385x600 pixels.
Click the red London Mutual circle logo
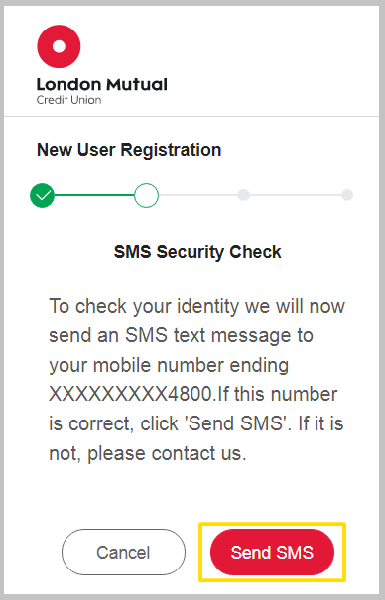click(x=59, y=46)
